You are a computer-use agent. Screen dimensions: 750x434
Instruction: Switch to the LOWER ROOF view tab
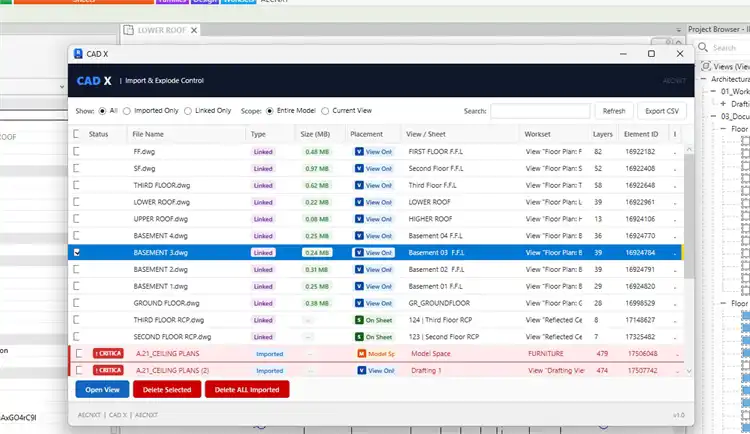[x=162, y=30]
